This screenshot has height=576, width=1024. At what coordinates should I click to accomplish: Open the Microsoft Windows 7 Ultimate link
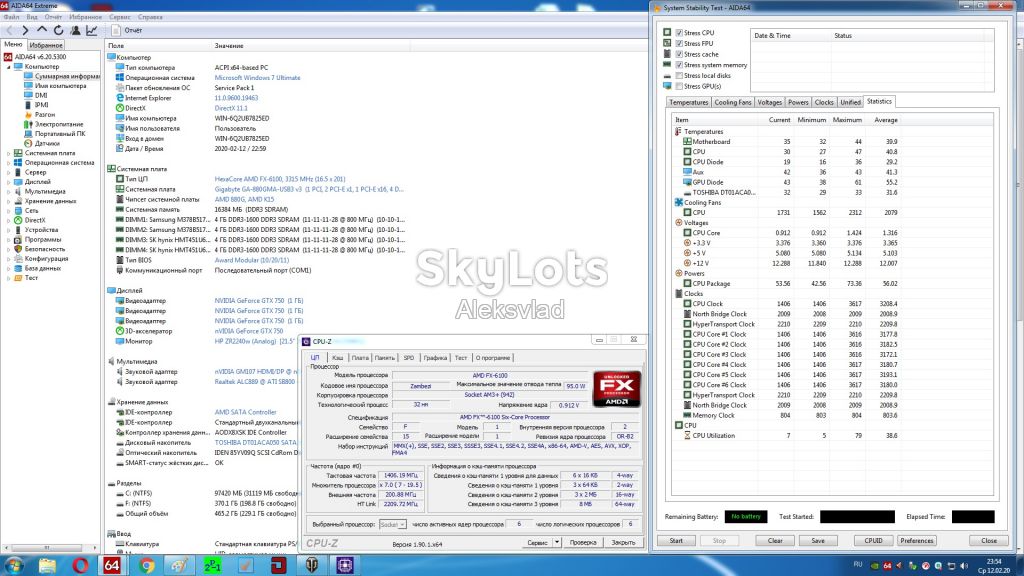[257, 78]
